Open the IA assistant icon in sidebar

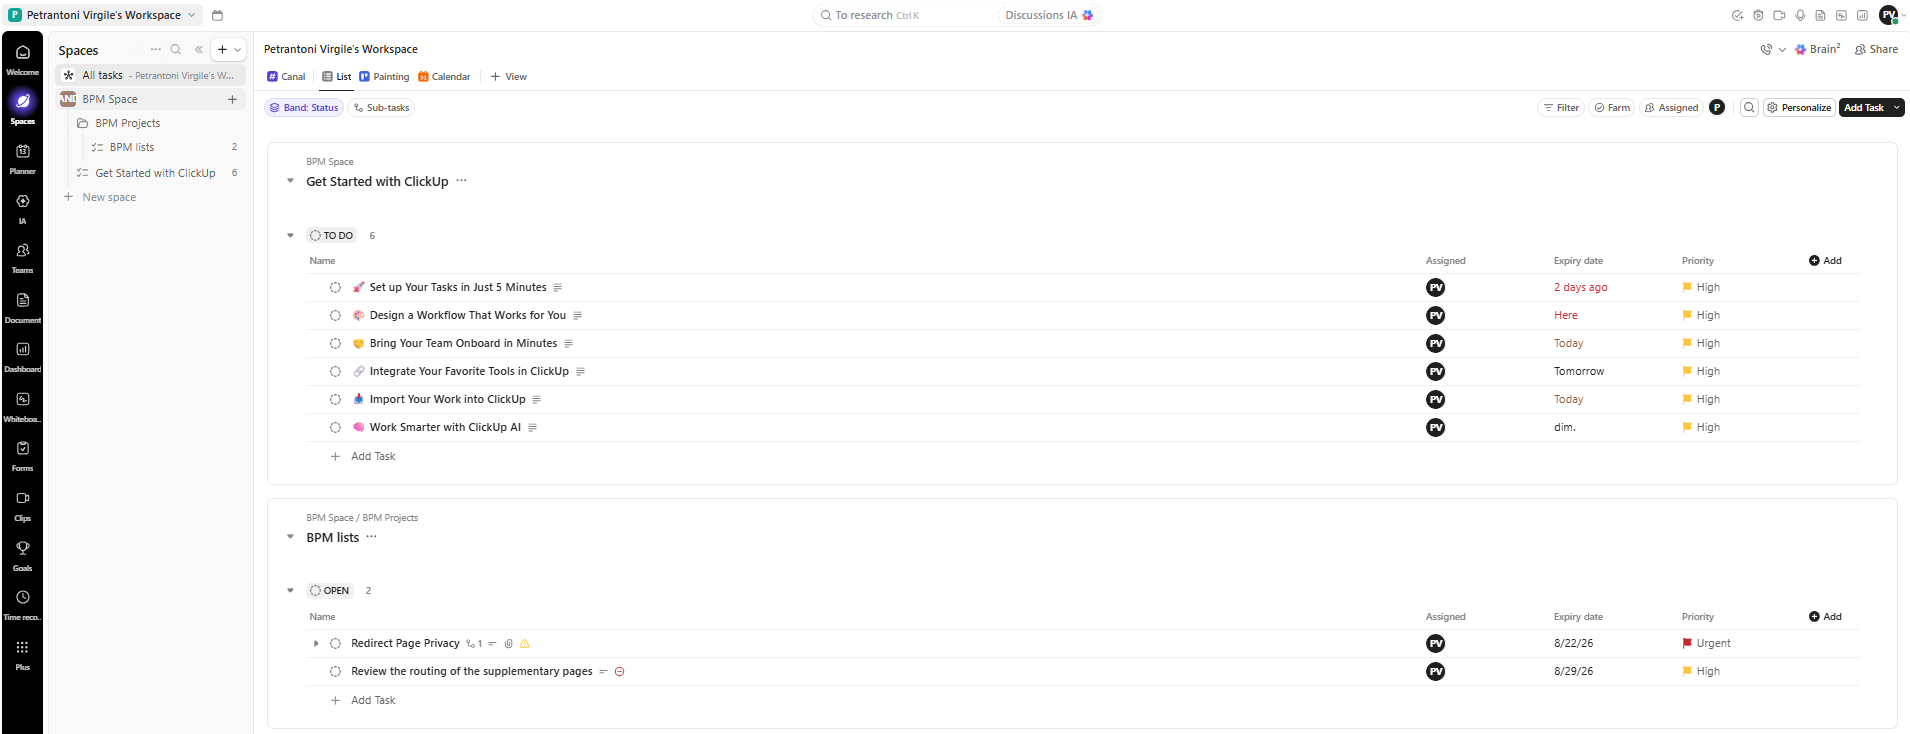tap(22, 201)
